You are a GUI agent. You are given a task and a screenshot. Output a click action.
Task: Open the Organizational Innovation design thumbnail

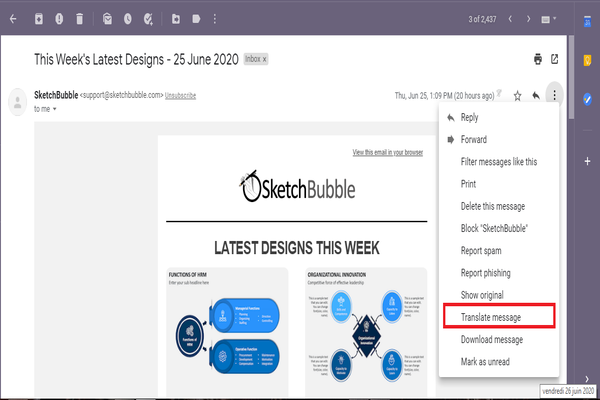(366, 332)
